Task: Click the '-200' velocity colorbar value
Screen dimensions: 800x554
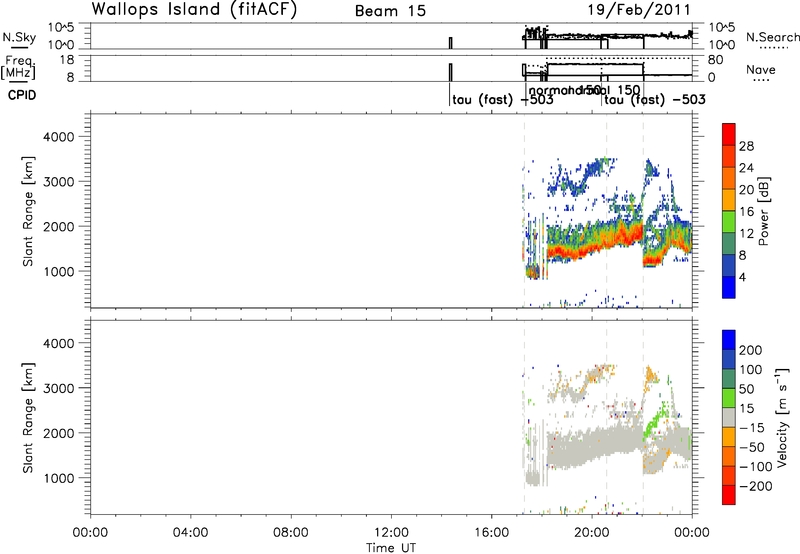Action: pyautogui.click(x=755, y=486)
